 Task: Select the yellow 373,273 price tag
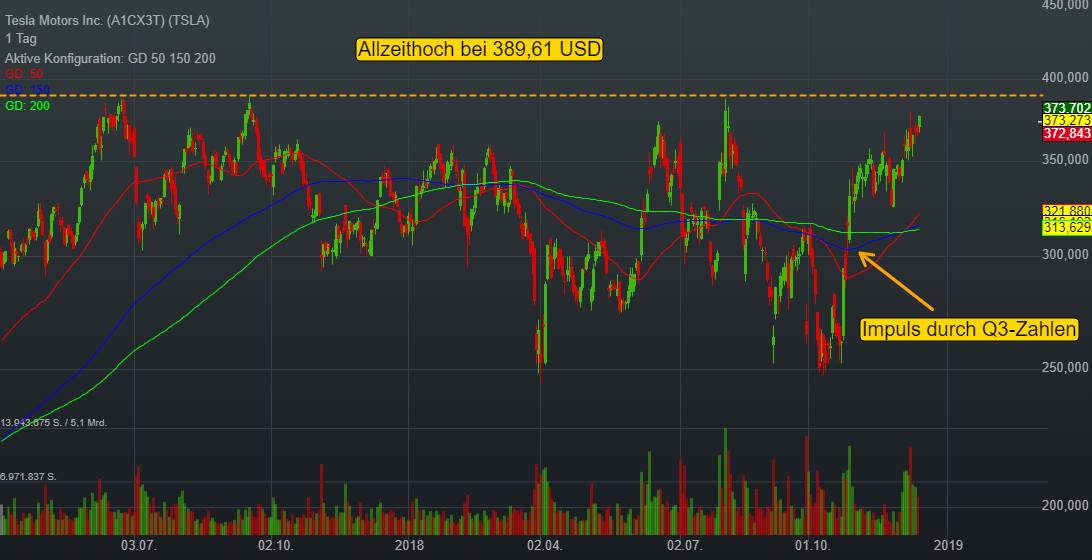tap(1067, 120)
